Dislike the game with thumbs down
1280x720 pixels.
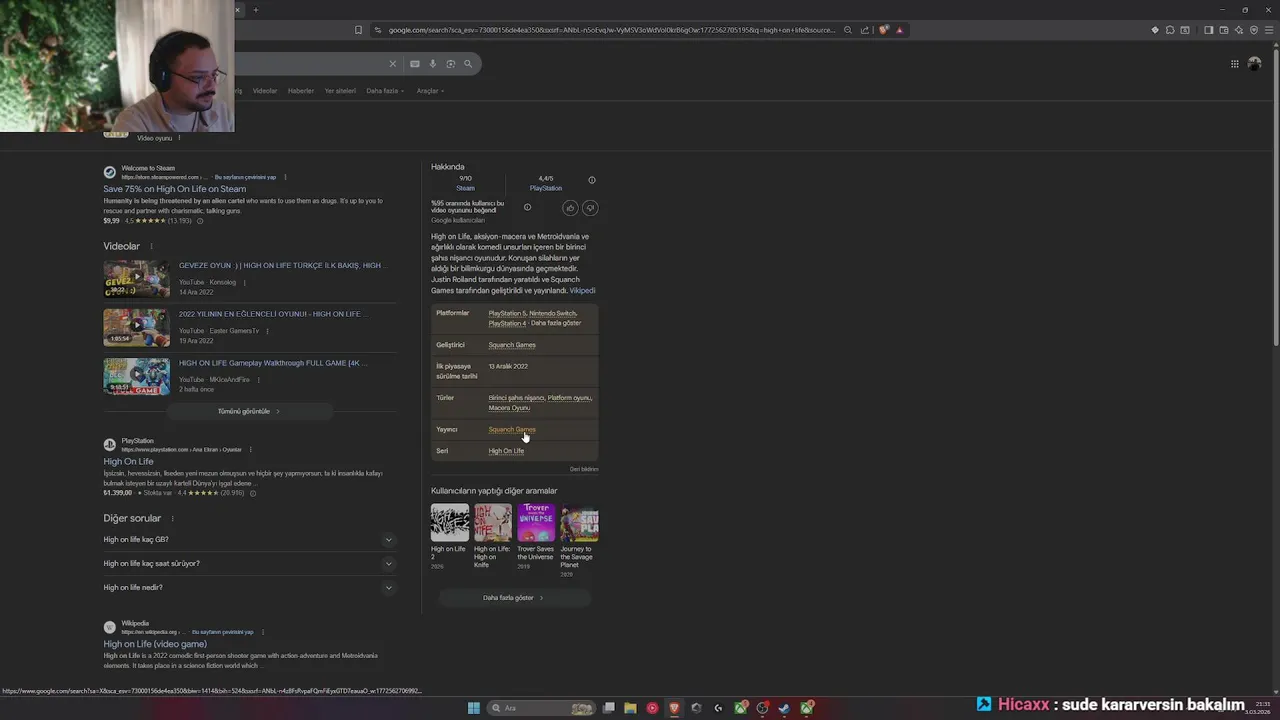(590, 208)
